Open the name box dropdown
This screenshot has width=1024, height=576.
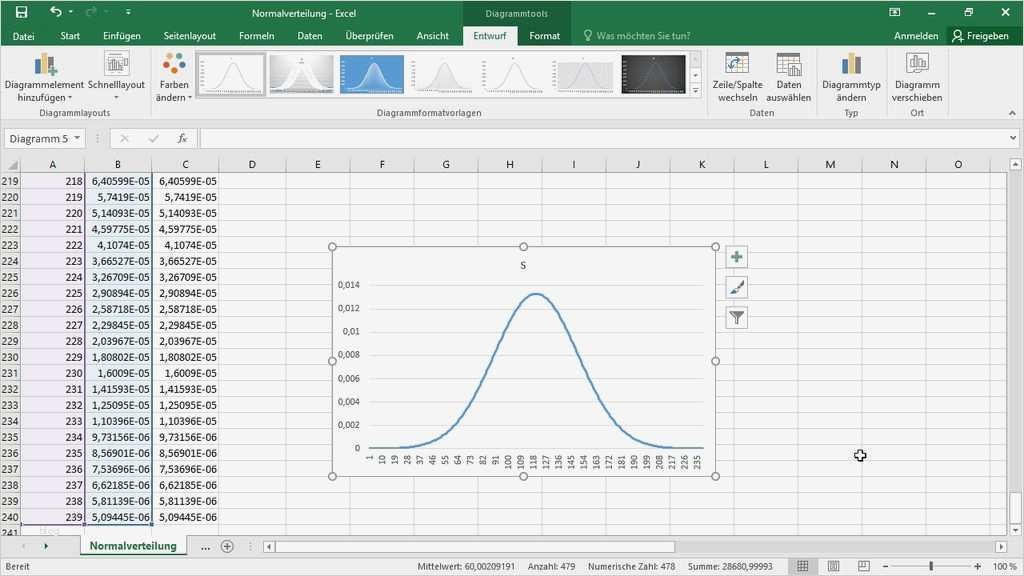click(77, 139)
